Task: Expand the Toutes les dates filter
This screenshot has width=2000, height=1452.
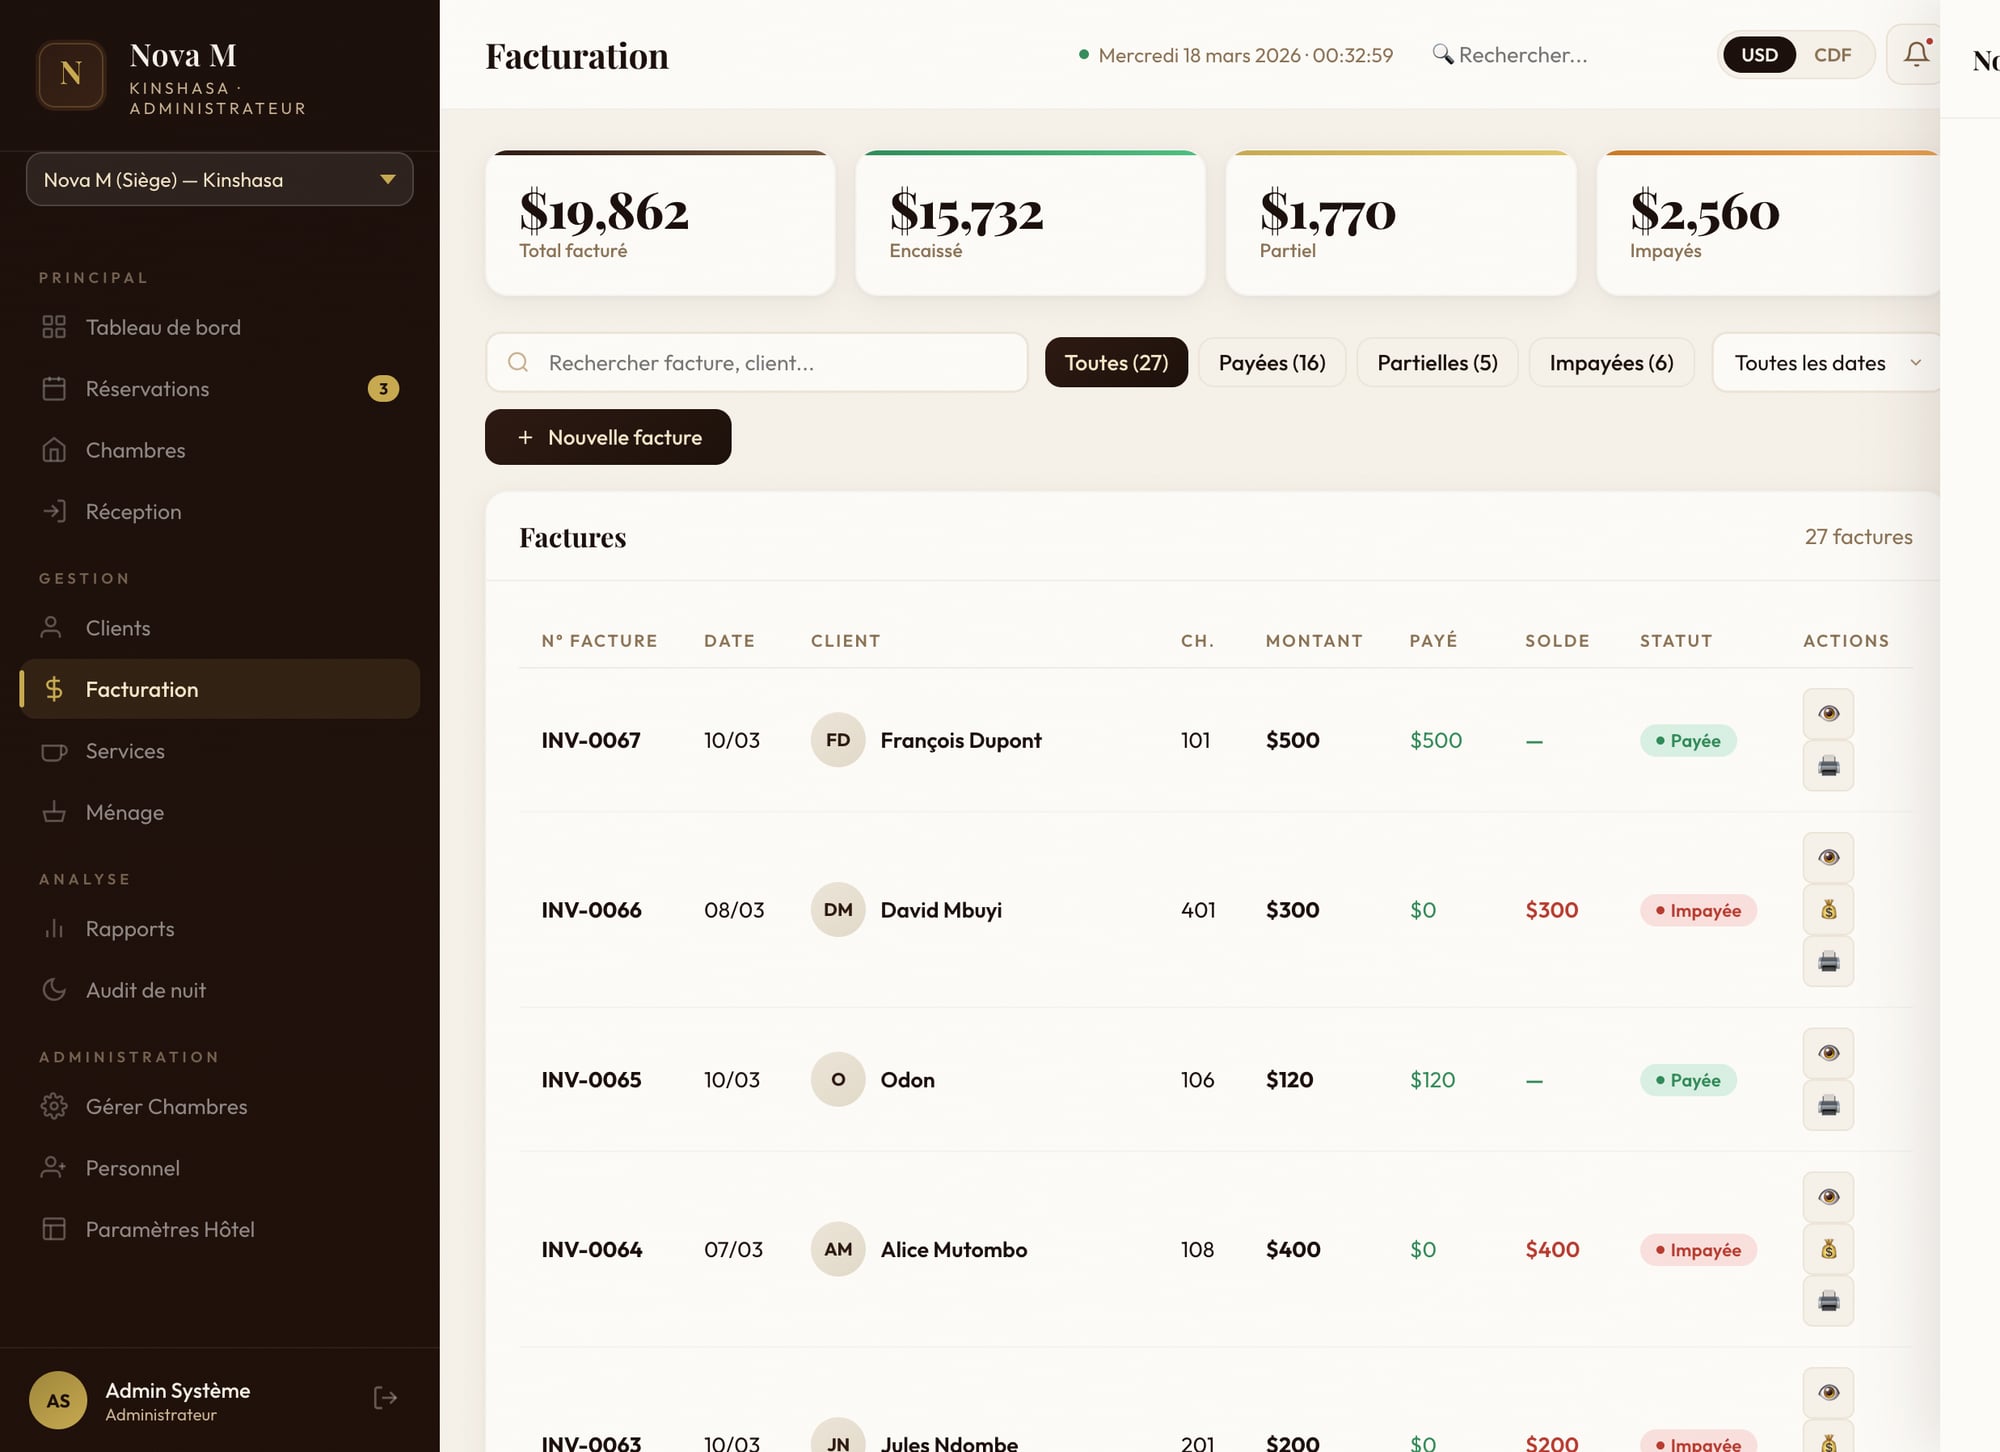Action: [x=1825, y=363]
